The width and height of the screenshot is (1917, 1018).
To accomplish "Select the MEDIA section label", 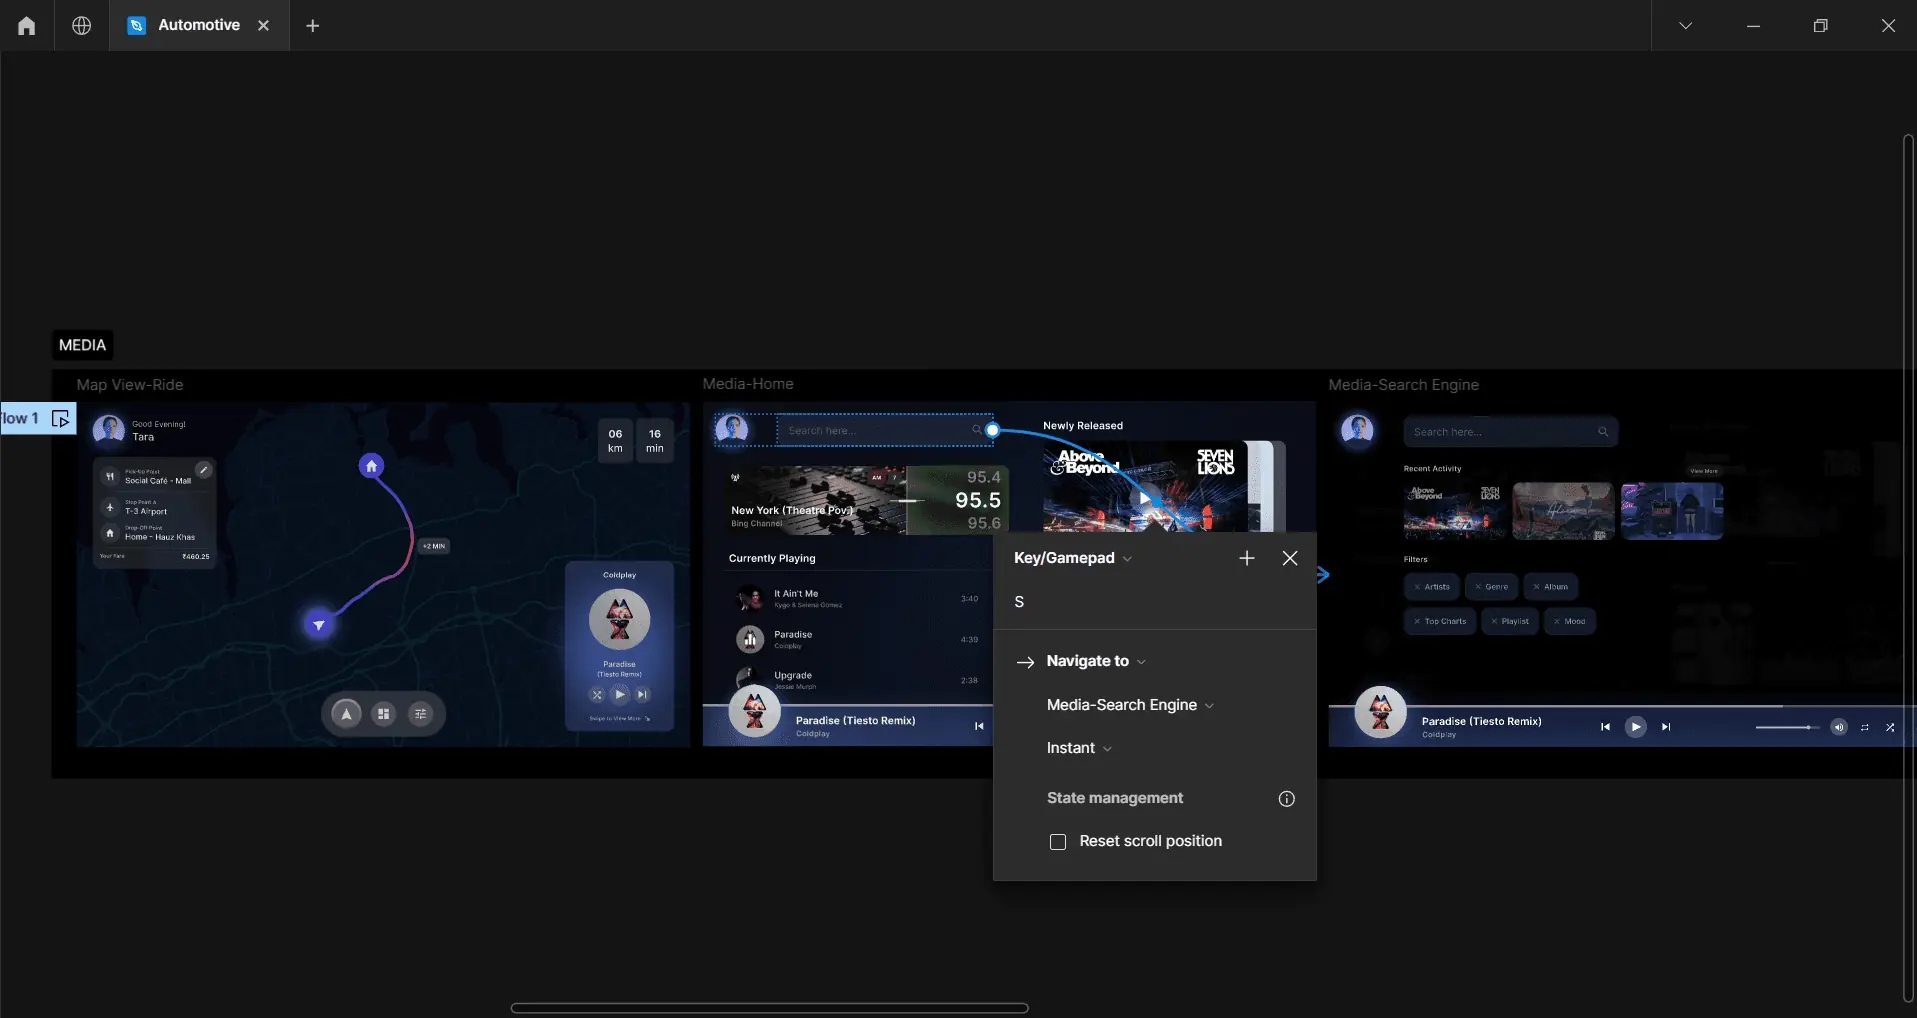I will [x=82, y=345].
